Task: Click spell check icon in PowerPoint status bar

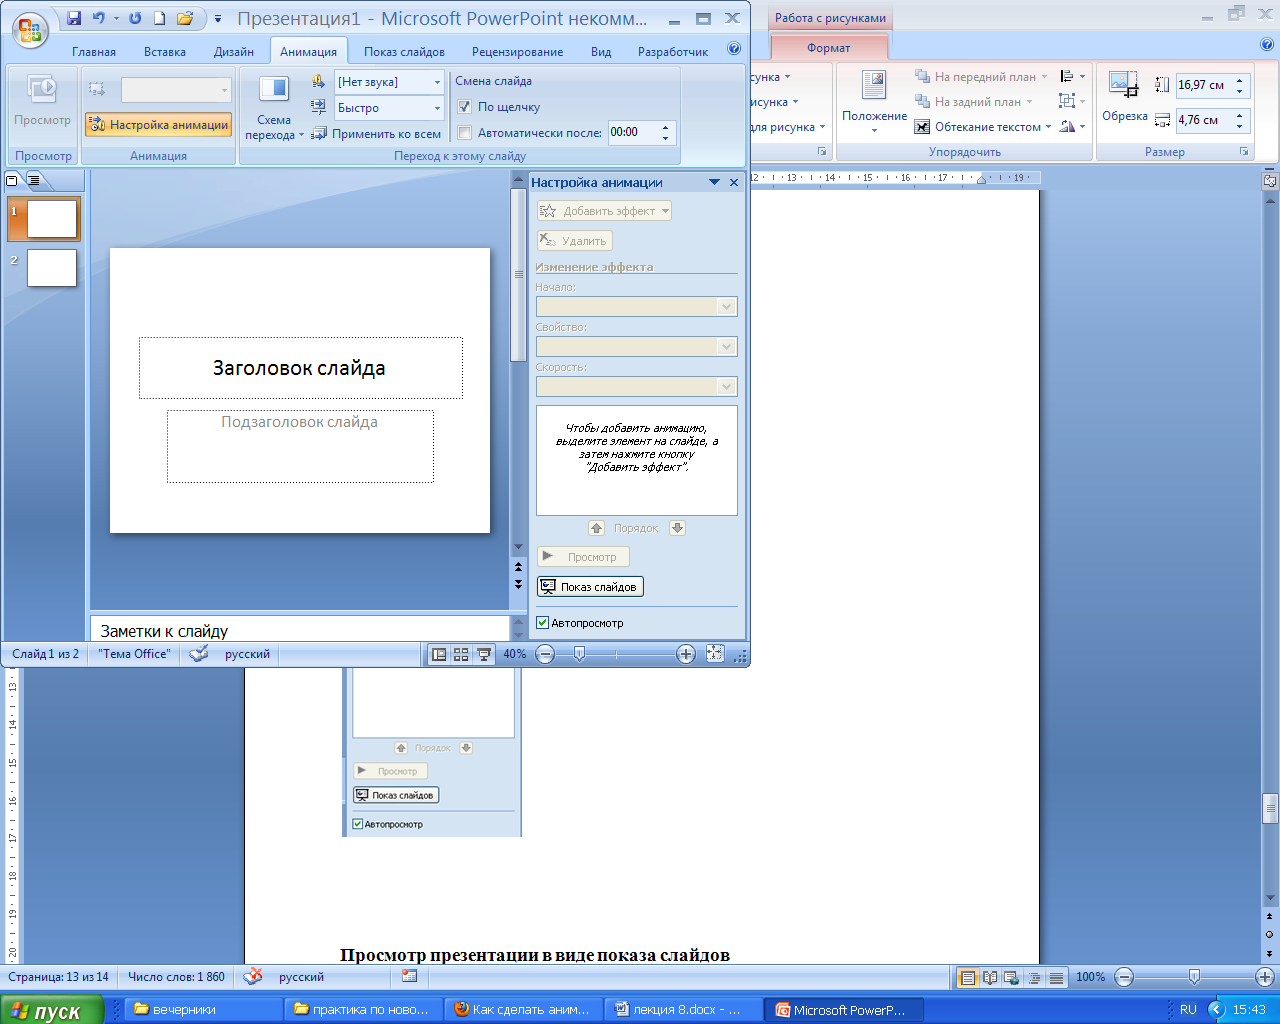Action: [x=199, y=654]
